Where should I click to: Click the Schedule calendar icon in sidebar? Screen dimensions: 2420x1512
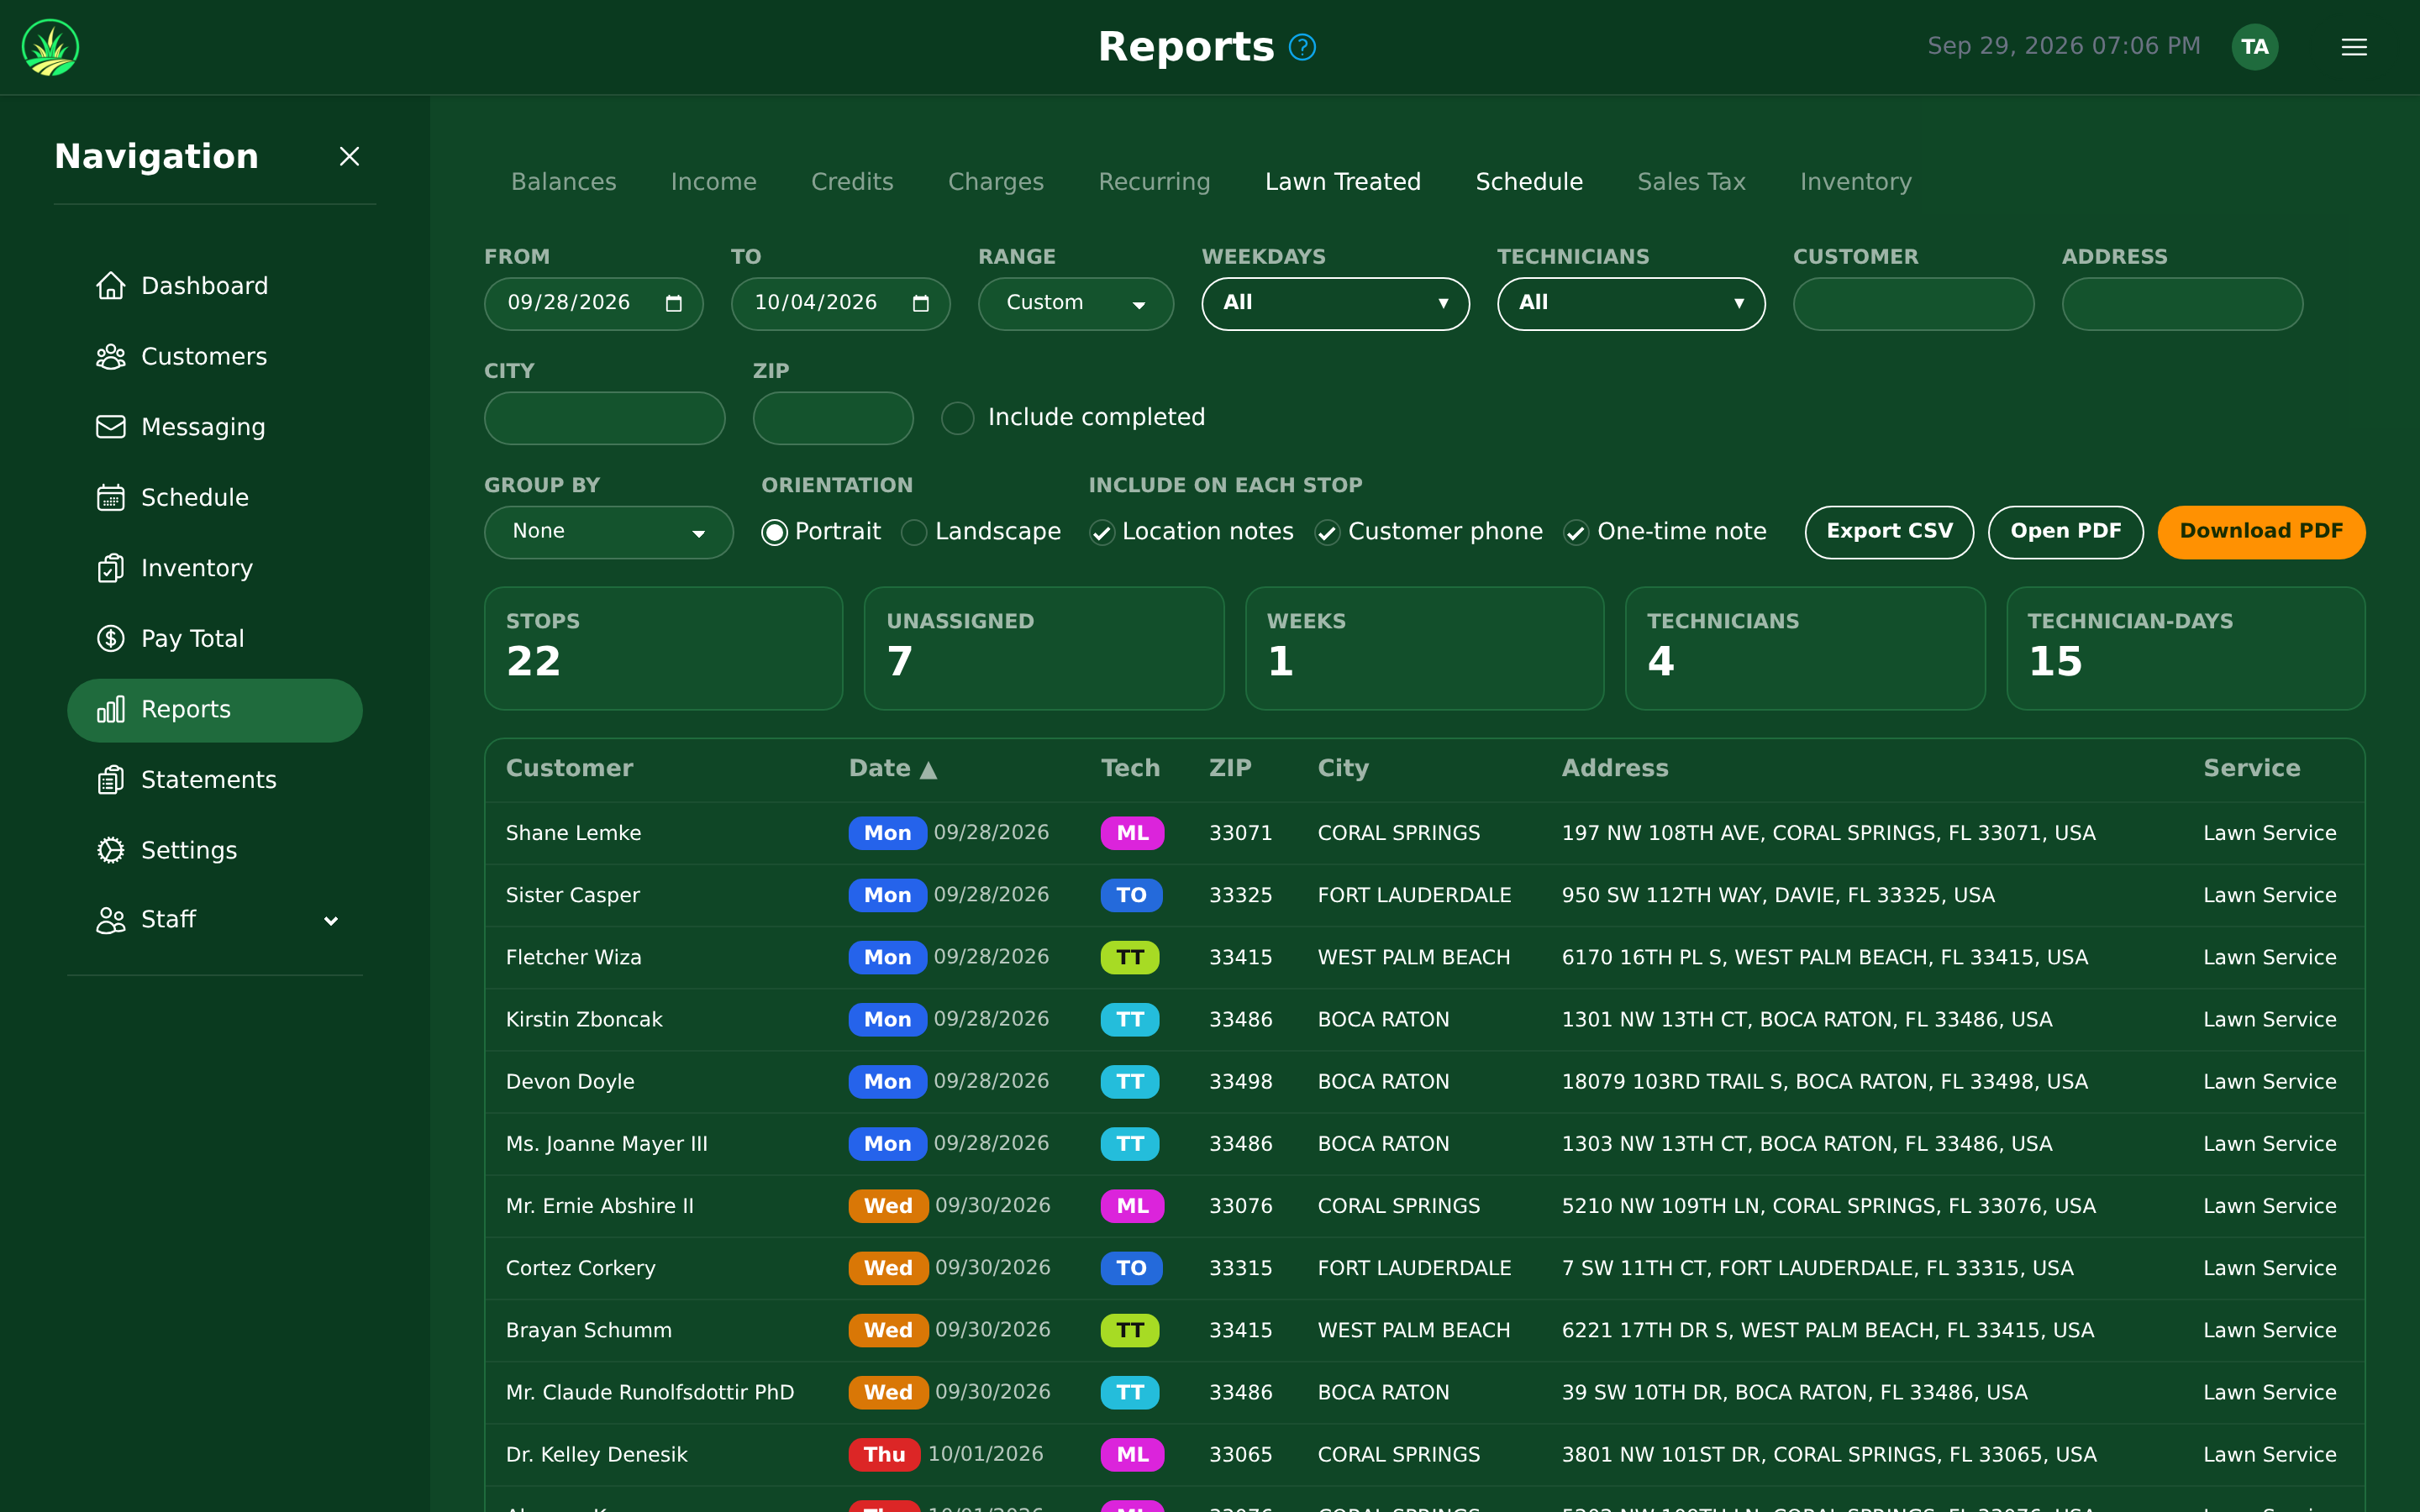[x=111, y=497]
